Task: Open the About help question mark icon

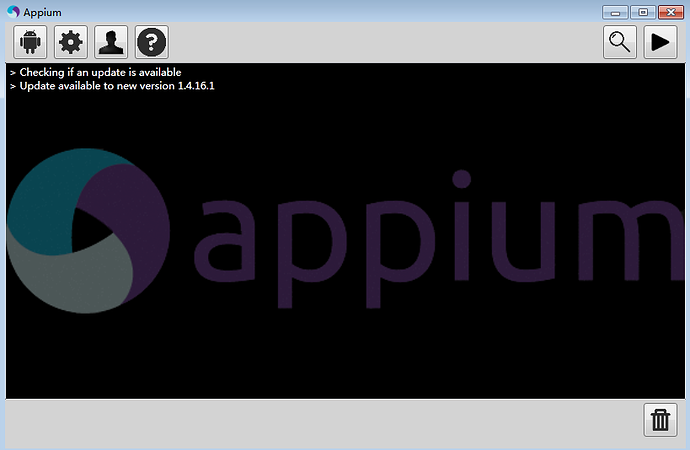Action: [151, 42]
